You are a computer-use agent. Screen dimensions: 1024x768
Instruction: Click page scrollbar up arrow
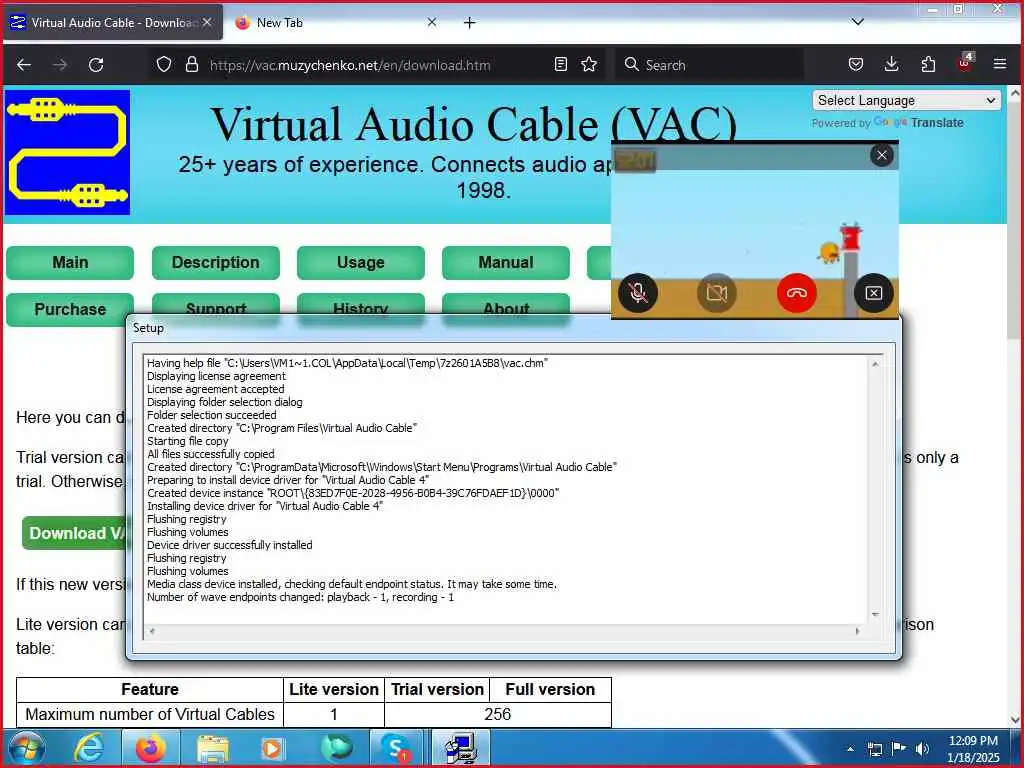(1015, 93)
